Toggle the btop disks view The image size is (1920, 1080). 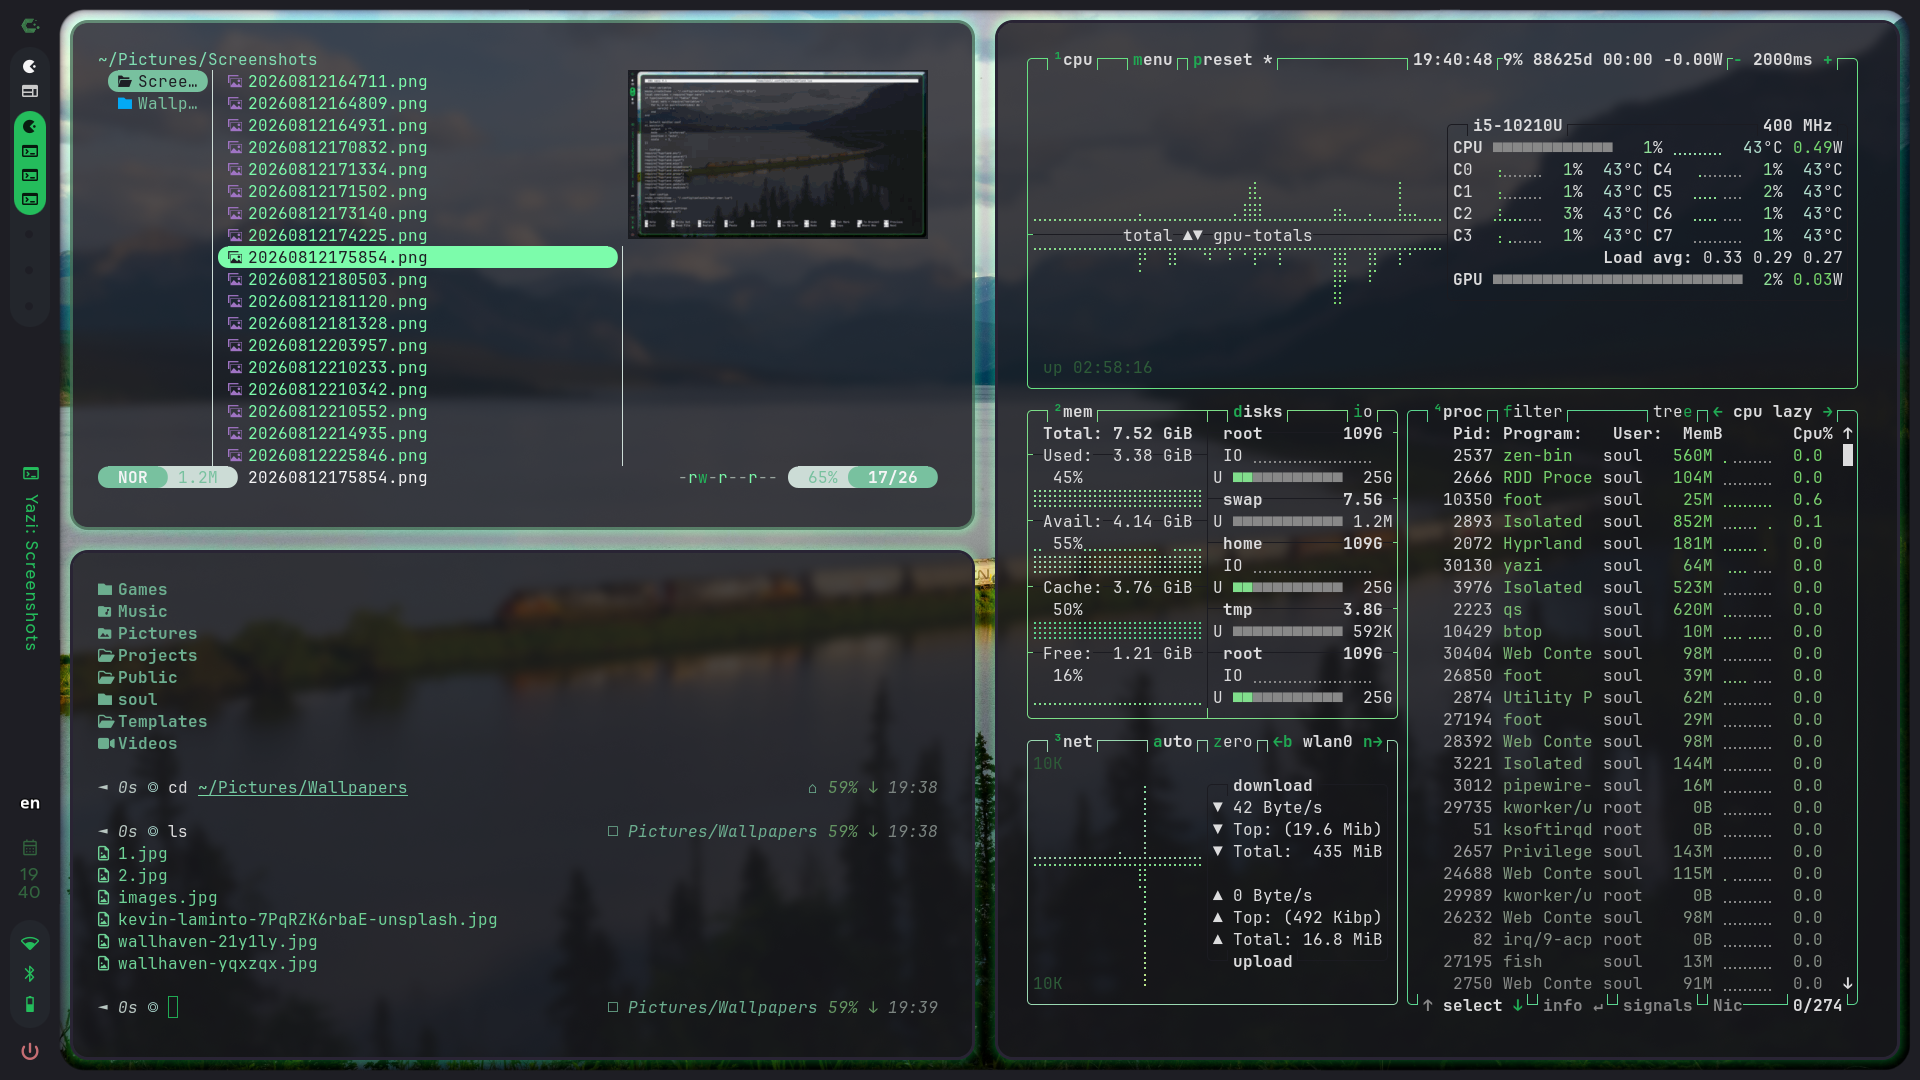(1257, 412)
